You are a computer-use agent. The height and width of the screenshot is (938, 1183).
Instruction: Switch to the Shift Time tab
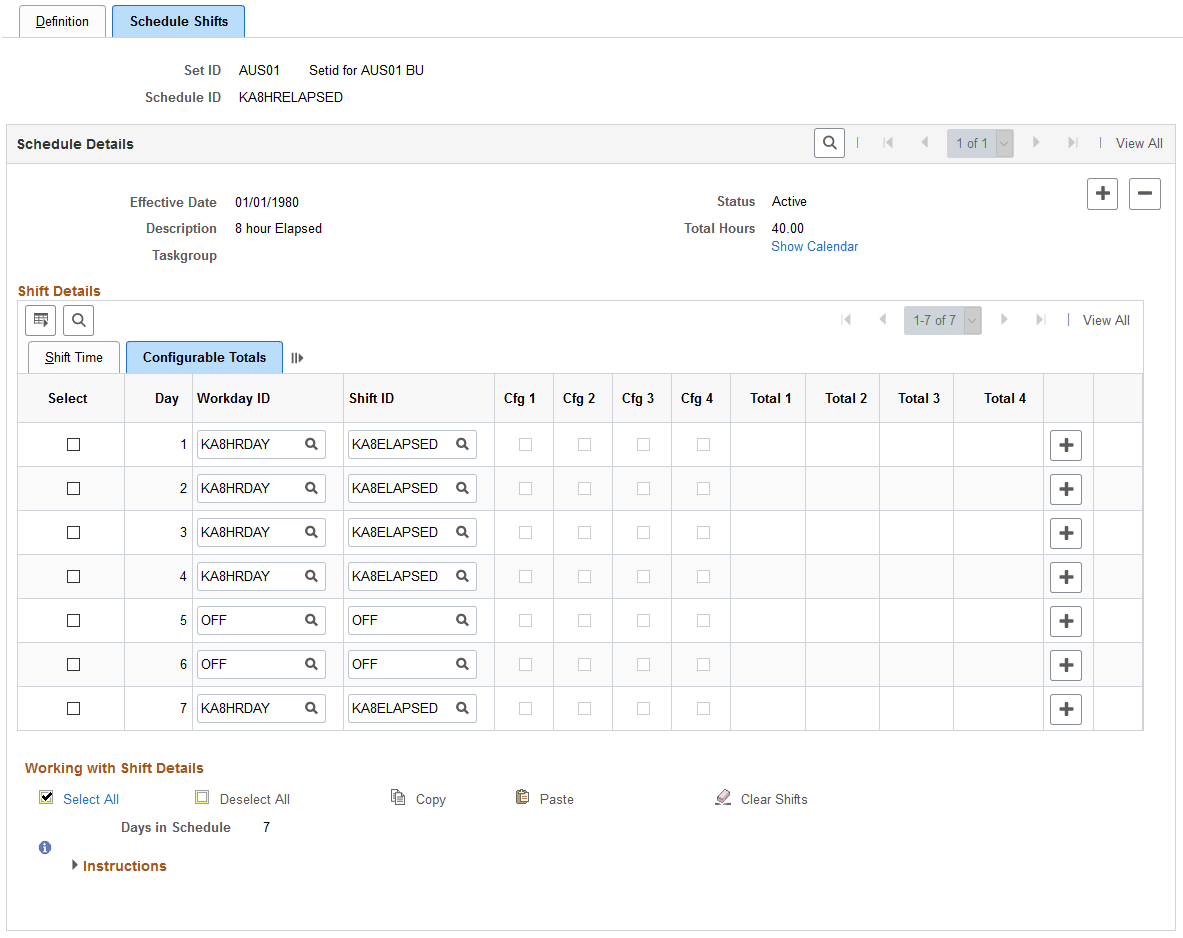click(x=73, y=357)
